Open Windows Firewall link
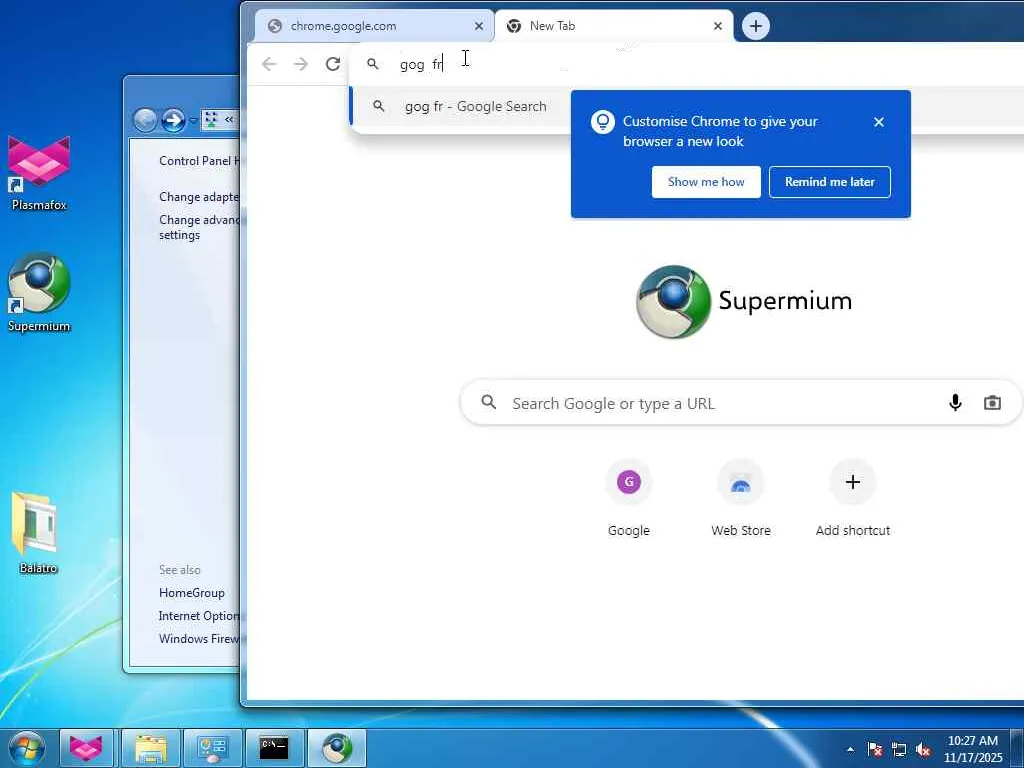Screen dimensions: 1024x768 point(199,639)
